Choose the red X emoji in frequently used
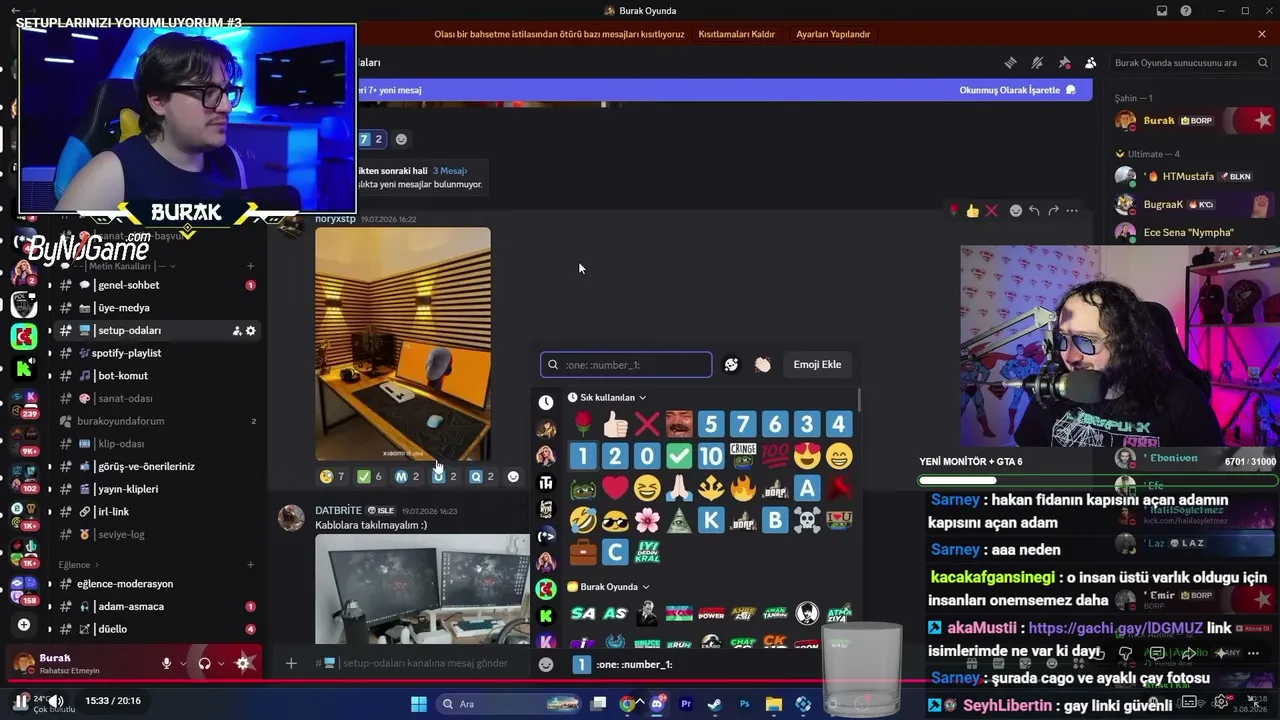Screen dimensions: 1280x720 pyautogui.click(x=647, y=424)
